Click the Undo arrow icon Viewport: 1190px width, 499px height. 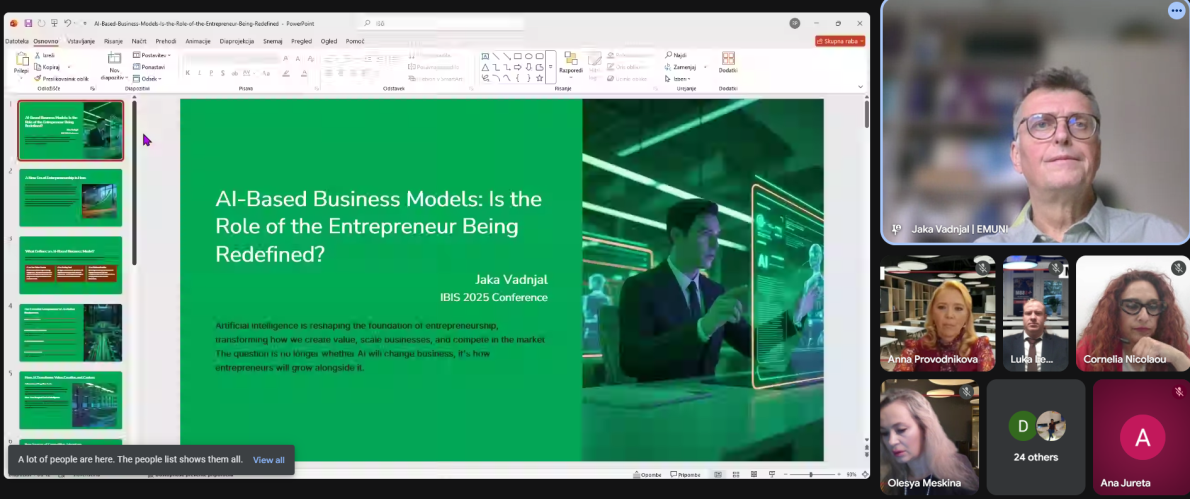click(x=67, y=23)
